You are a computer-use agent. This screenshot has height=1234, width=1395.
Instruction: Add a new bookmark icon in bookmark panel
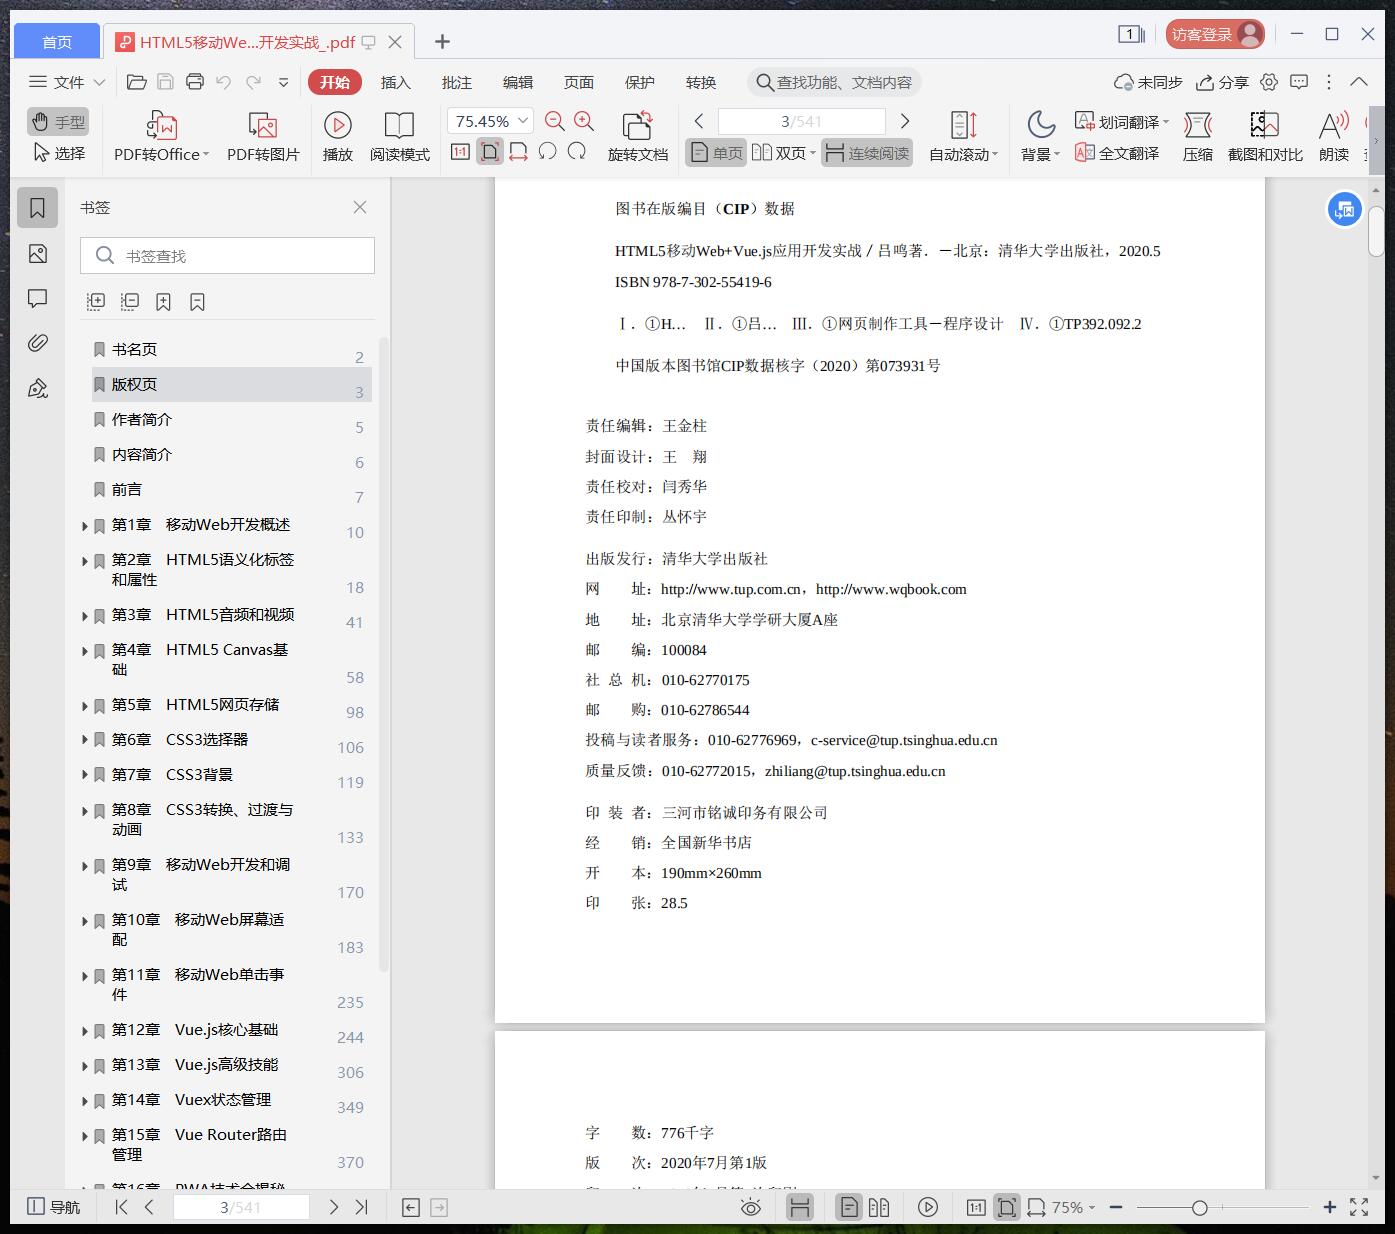click(x=163, y=301)
